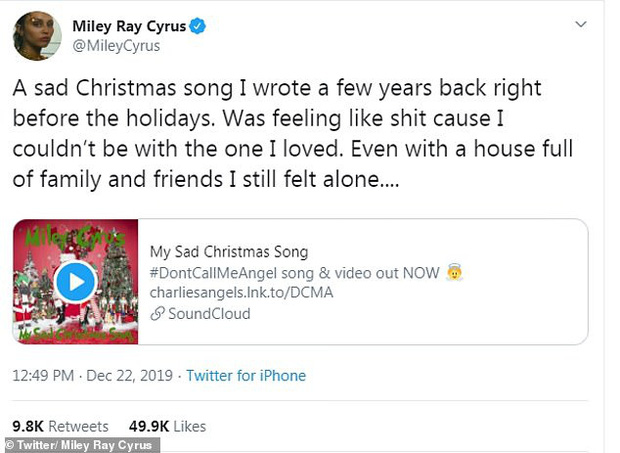The image size is (620, 453).
Task: Play the SoundCloud track with play button
Action: 75,282
